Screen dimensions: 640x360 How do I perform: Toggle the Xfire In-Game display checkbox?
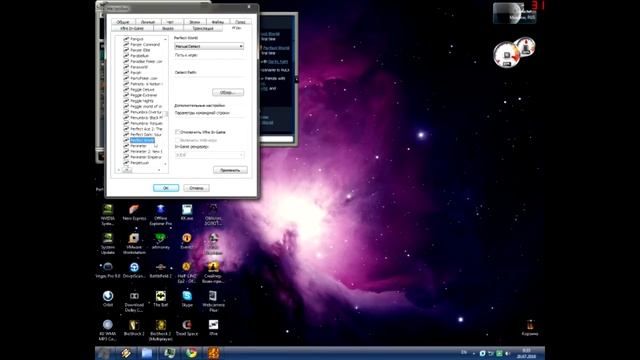(x=178, y=132)
